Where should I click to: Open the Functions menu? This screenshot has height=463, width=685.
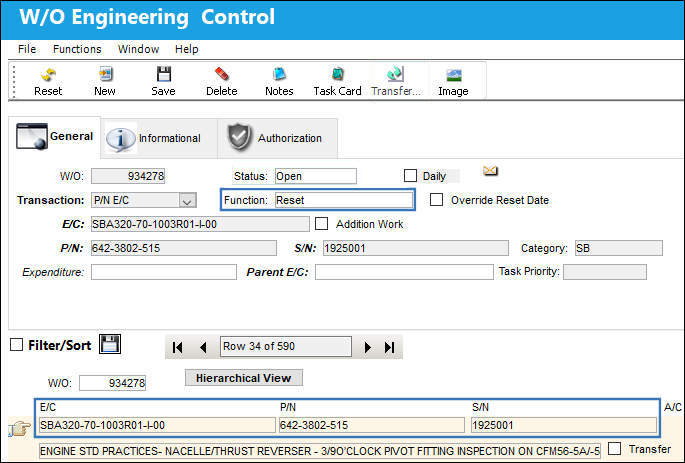pyautogui.click(x=77, y=49)
